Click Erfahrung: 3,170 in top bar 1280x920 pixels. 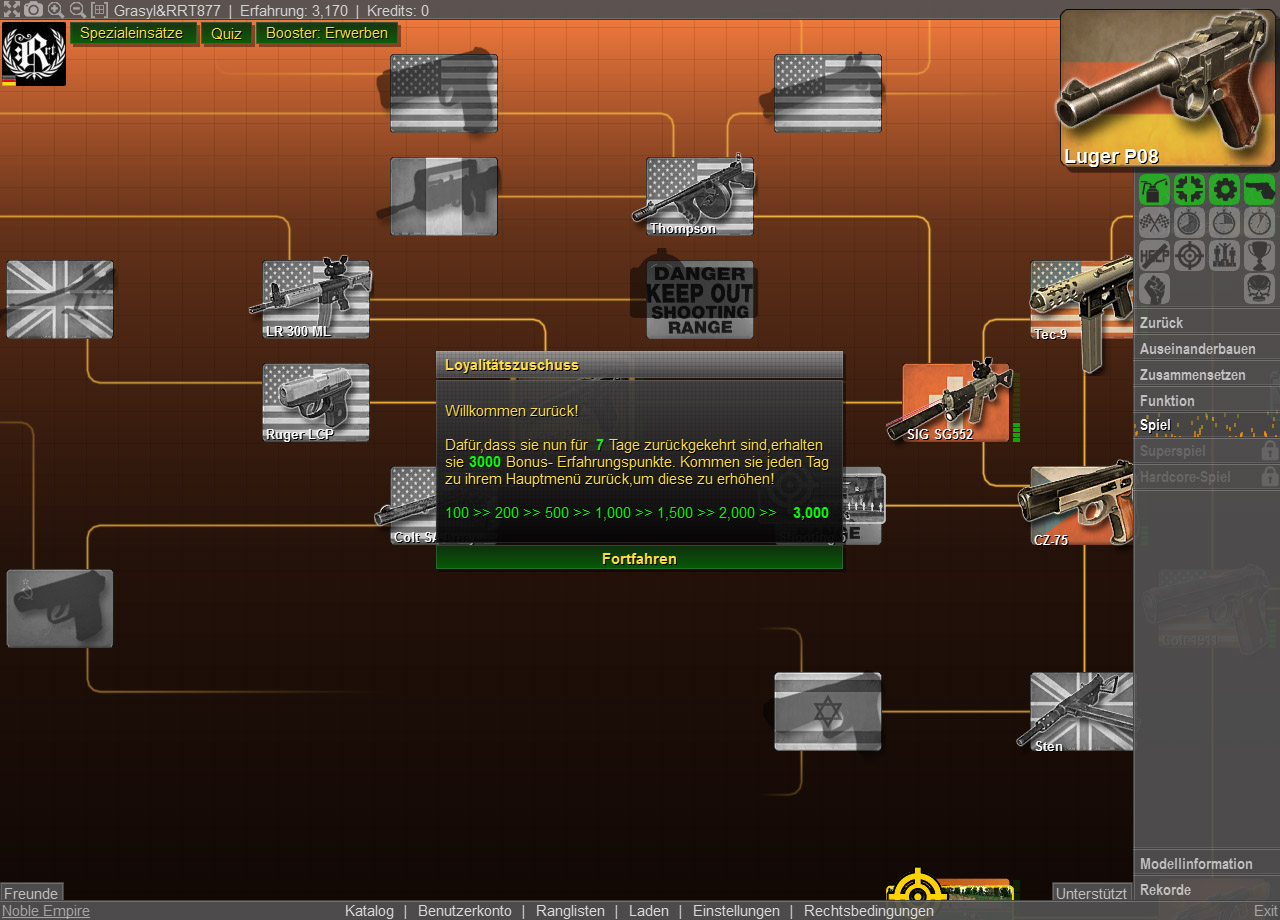click(x=294, y=11)
